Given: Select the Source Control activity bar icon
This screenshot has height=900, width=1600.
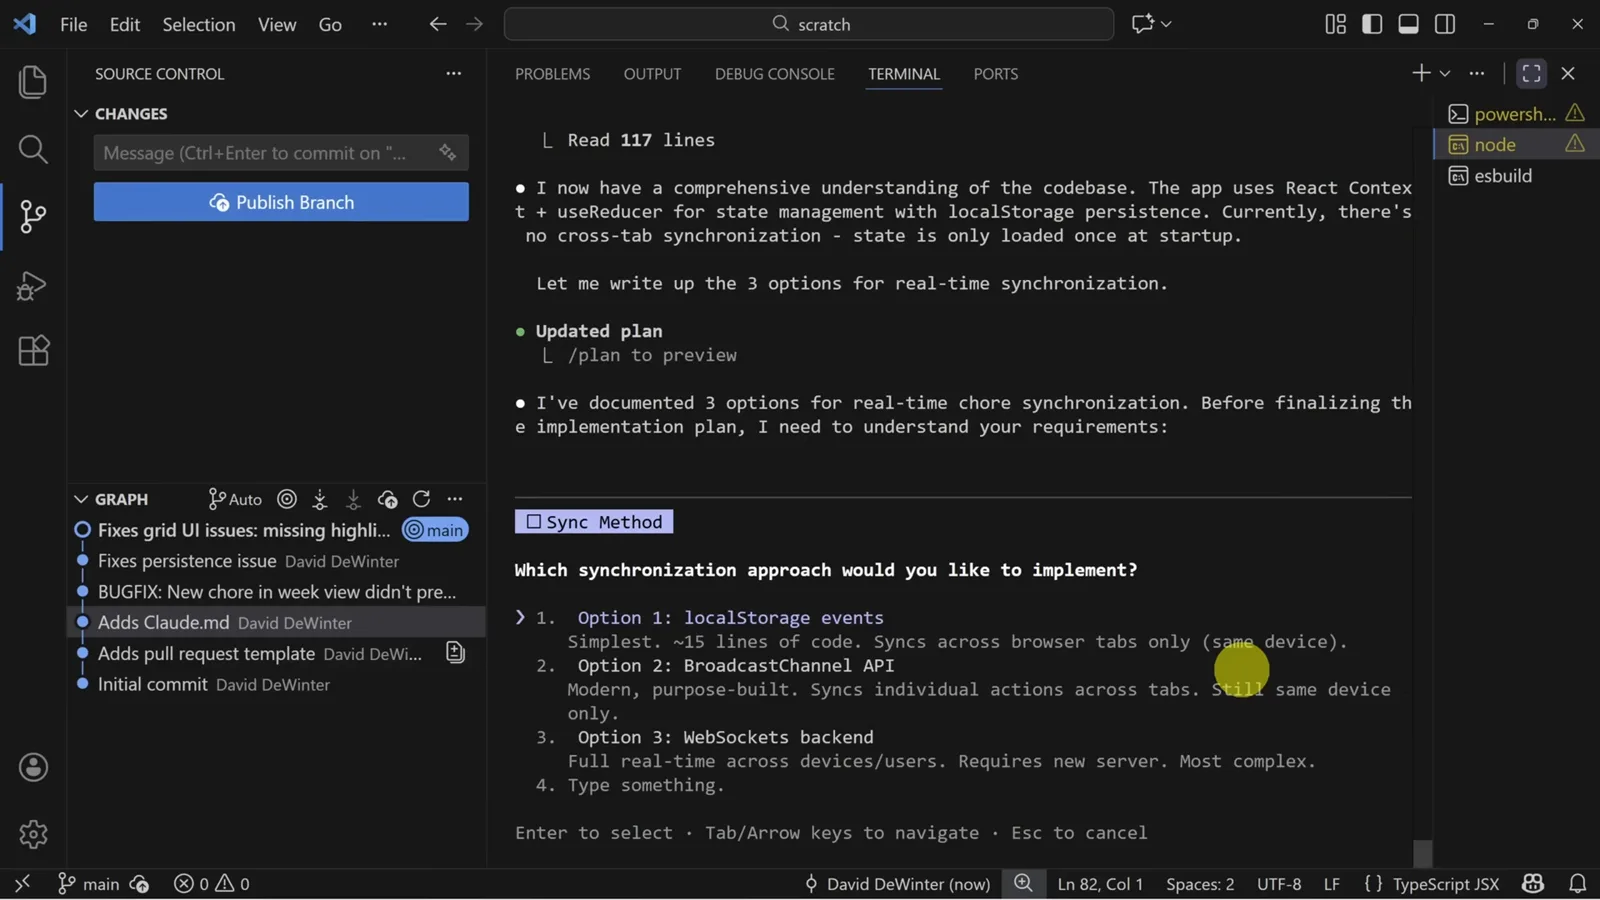Looking at the screenshot, I should (x=33, y=216).
